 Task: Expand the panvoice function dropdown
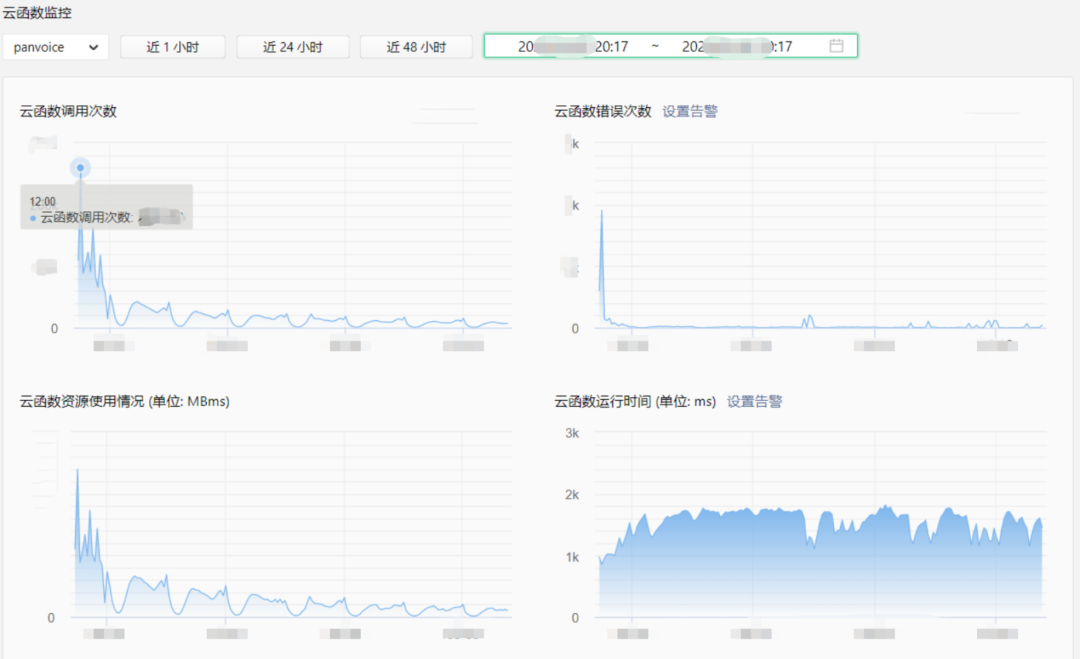pyautogui.click(x=56, y=47)
